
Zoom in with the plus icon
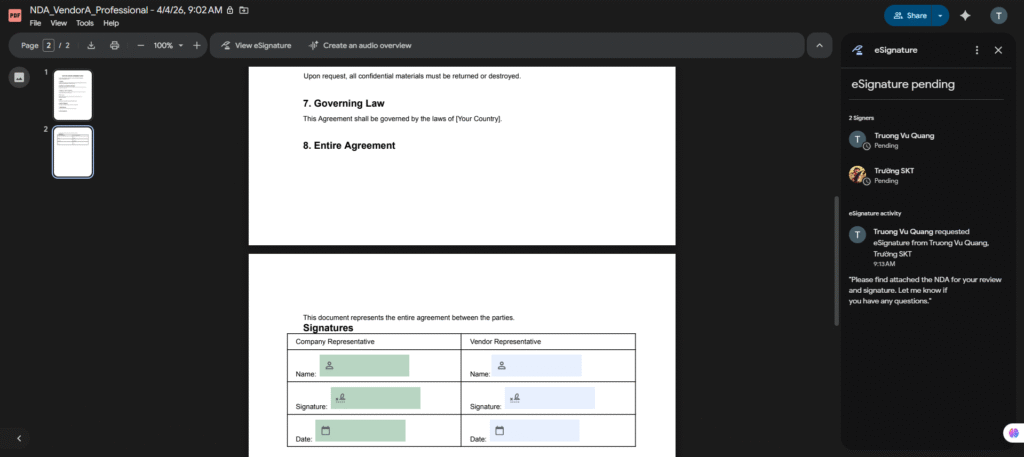pos(196,45)
